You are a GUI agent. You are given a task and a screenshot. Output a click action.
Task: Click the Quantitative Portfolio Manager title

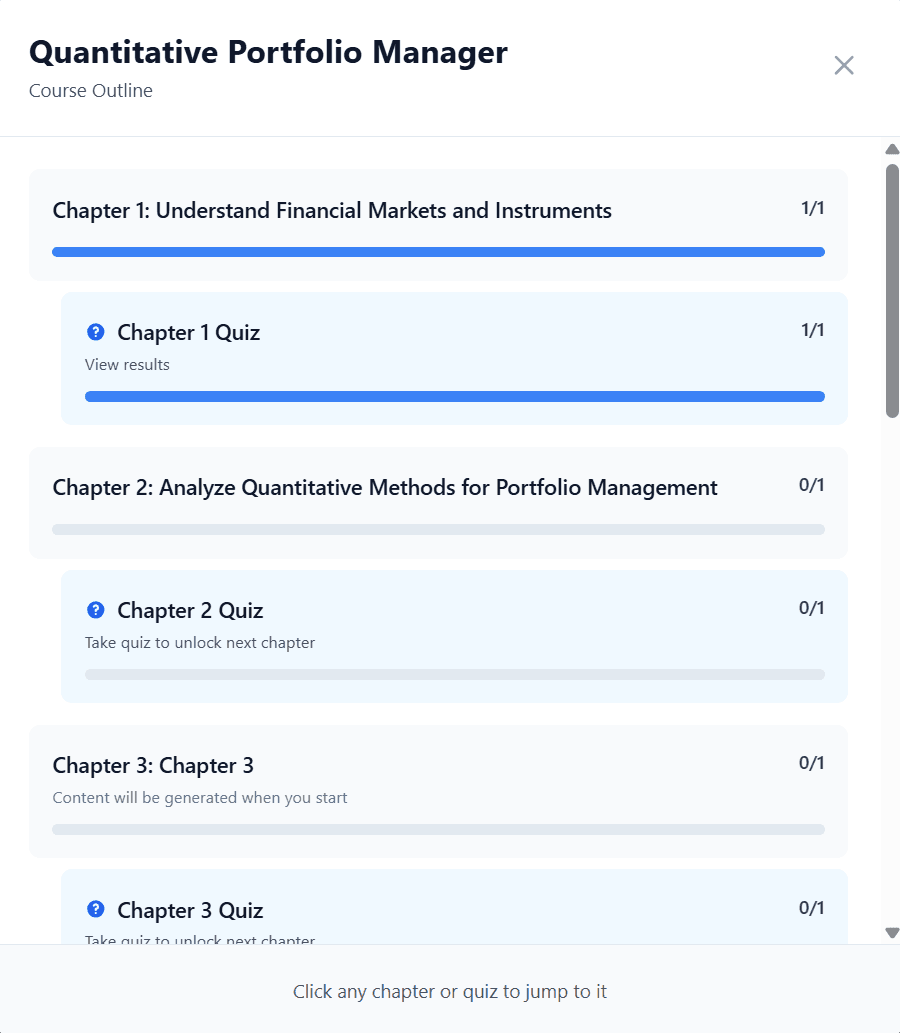click(x=268, y=52)
